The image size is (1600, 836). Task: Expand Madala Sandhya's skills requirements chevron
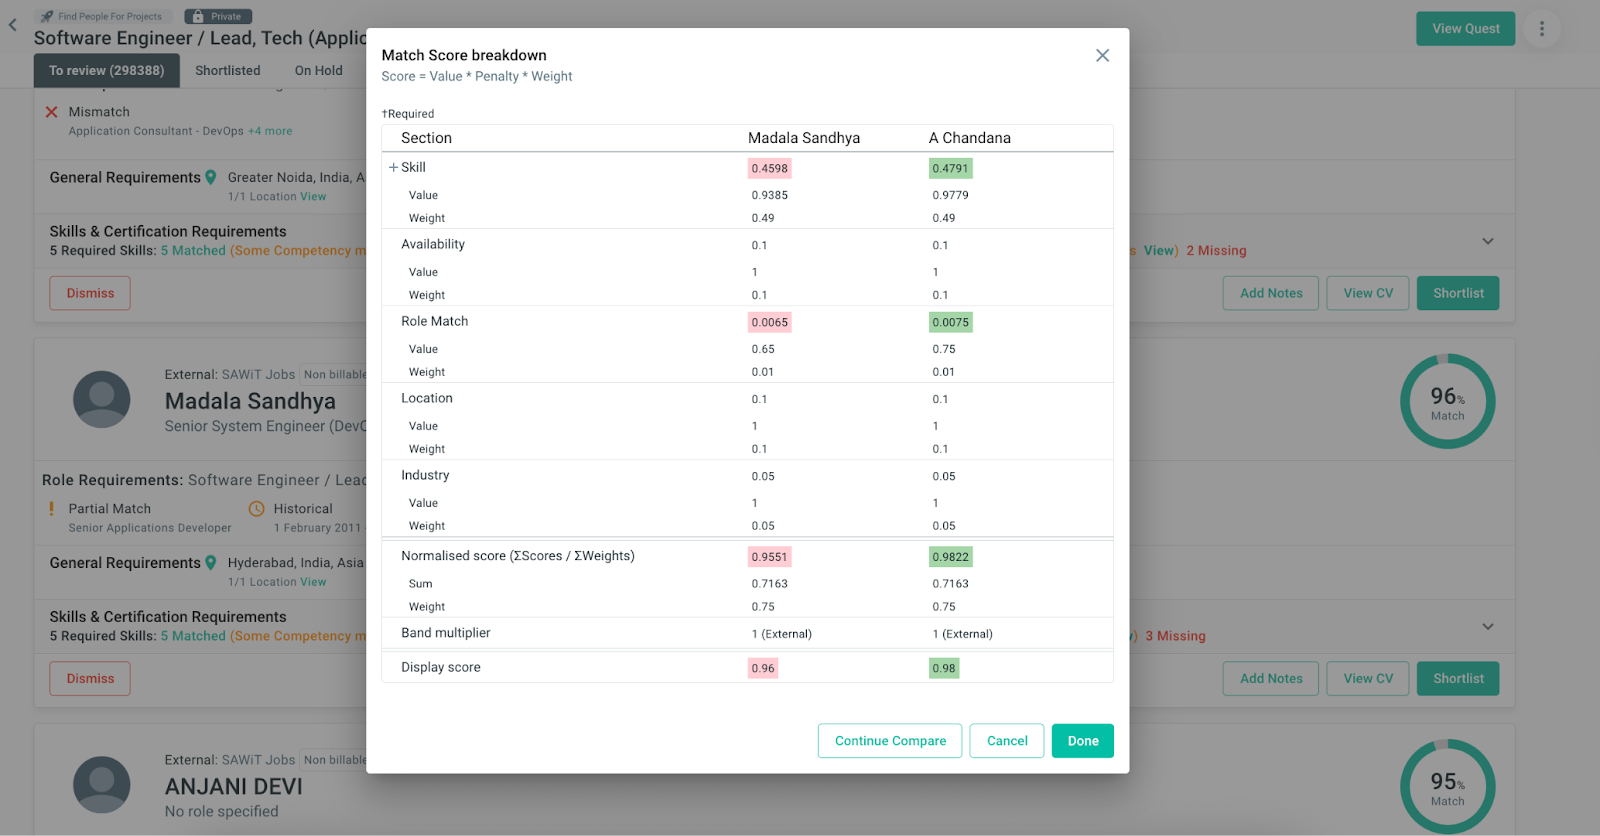coord(1487,627)
